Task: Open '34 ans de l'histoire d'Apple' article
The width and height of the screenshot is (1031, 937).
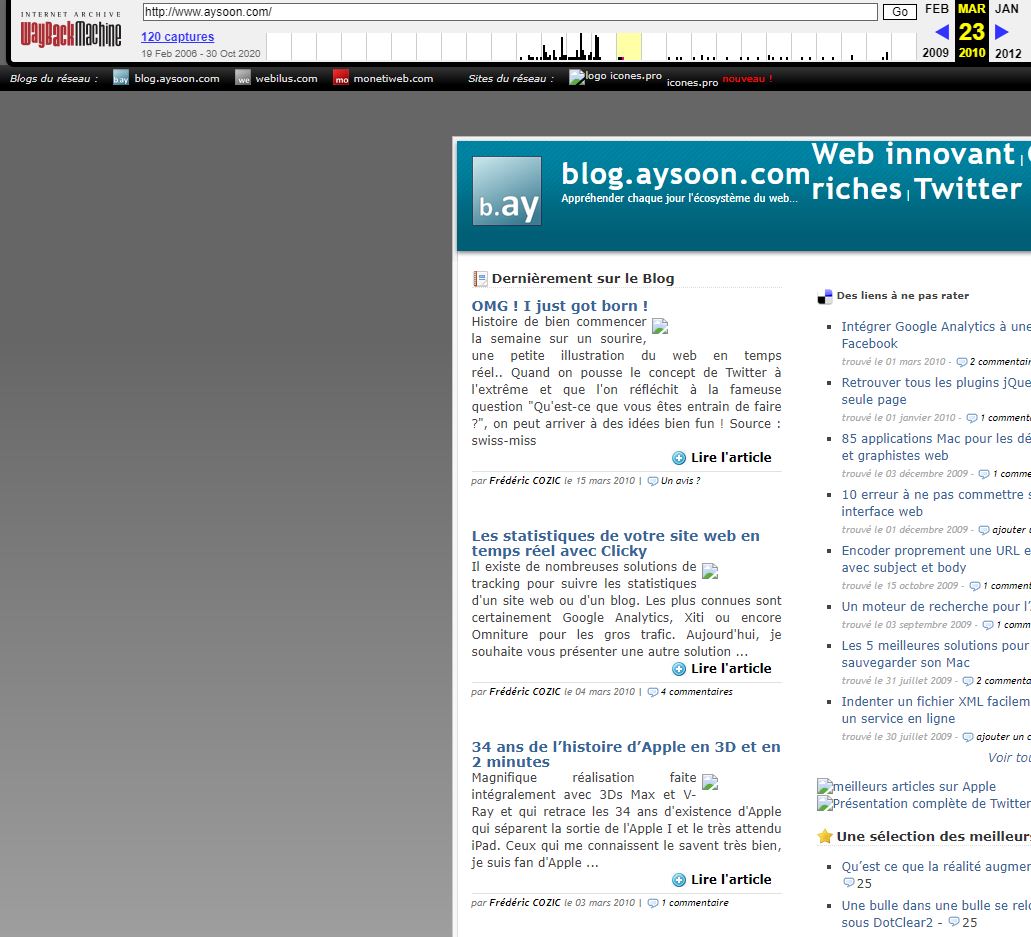Action: pyautogui.click(x=626, y=754)
